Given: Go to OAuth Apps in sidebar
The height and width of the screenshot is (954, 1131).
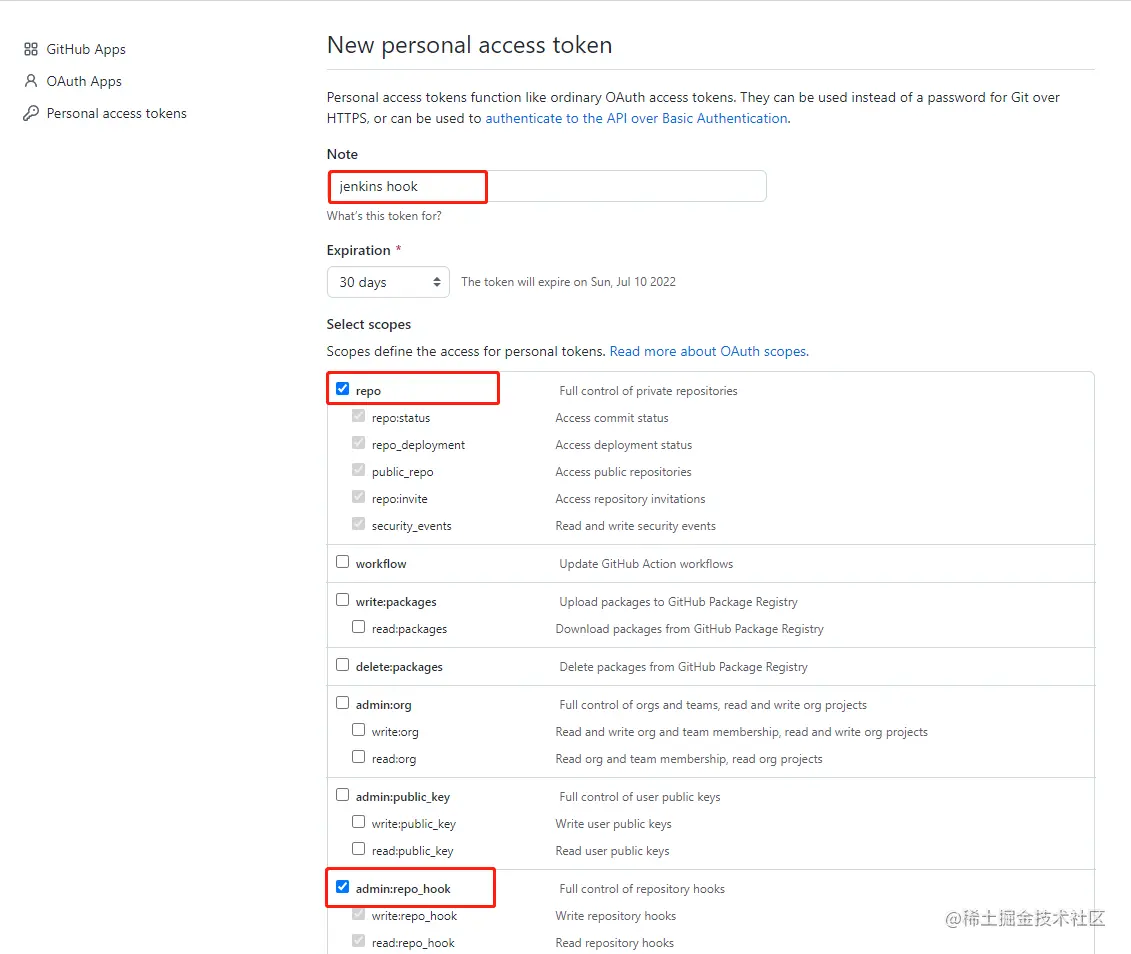Looking at the screenshot, I should (x=84, y=81).
